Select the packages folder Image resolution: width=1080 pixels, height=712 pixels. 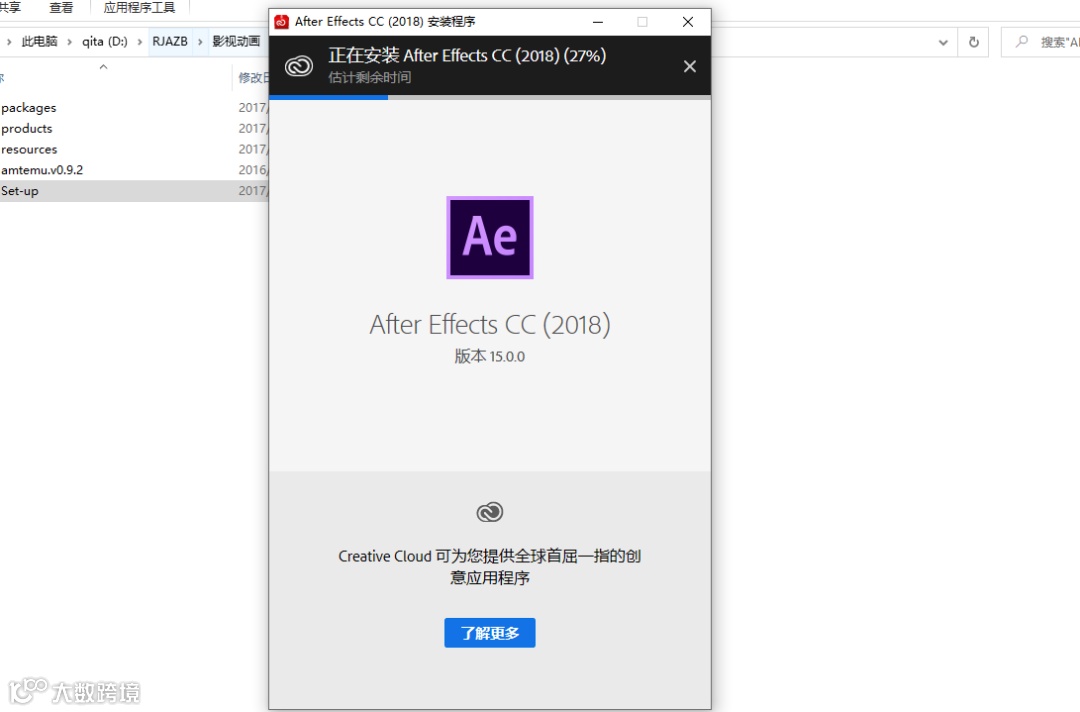(x=29, y=108)
